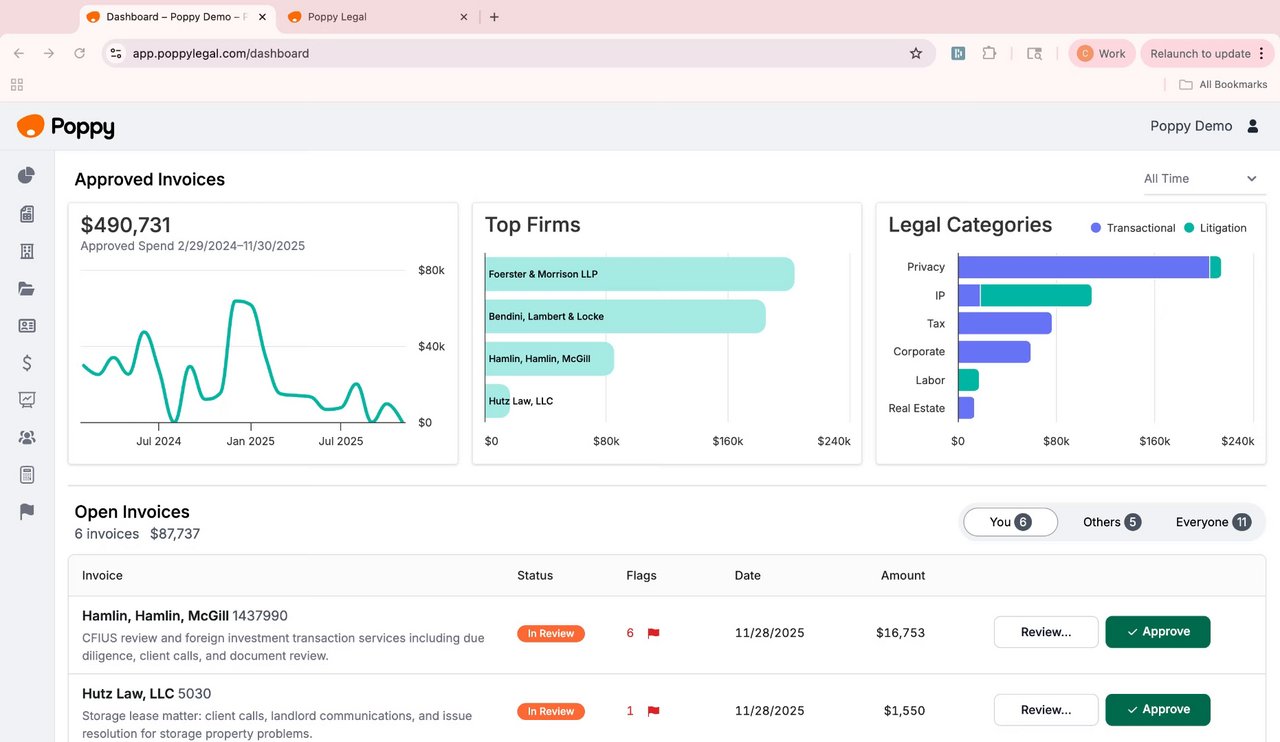The height and width of the screenshot is (742, 1280).
Task: Close the Poppy Legal tab
Action: [x=463, y=17]
